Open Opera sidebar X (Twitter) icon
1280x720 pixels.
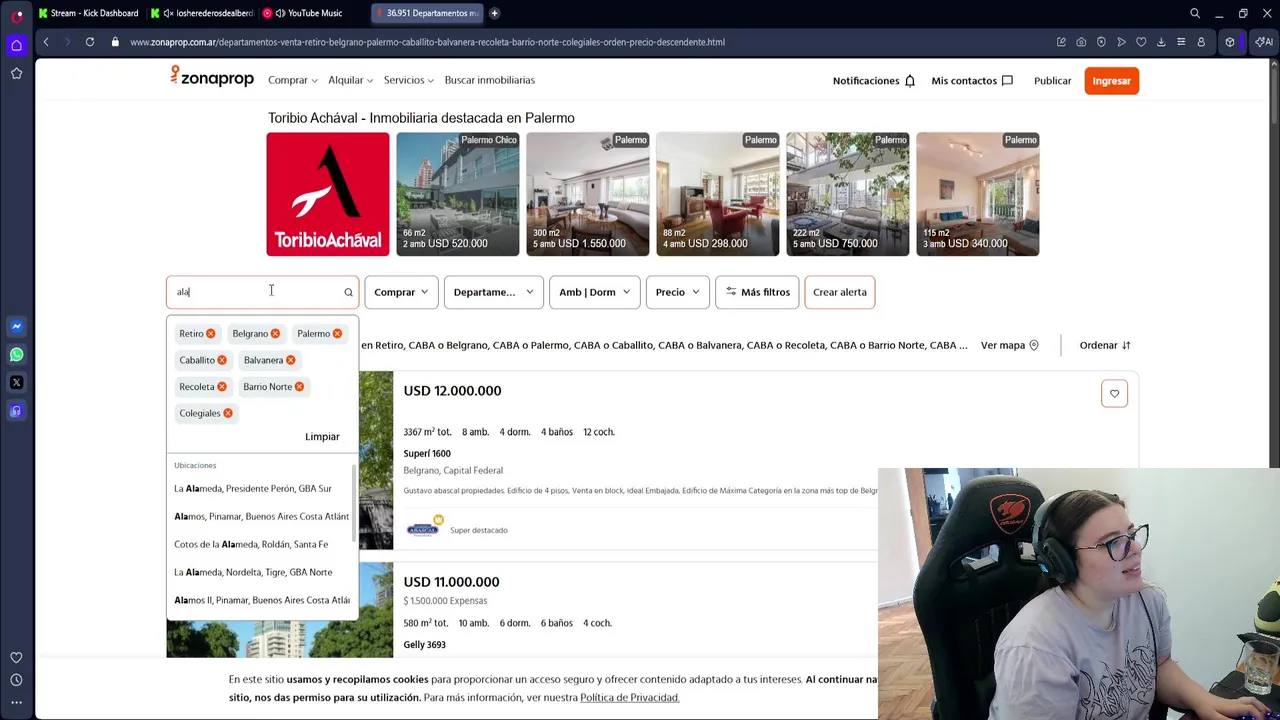coord(16,382)
